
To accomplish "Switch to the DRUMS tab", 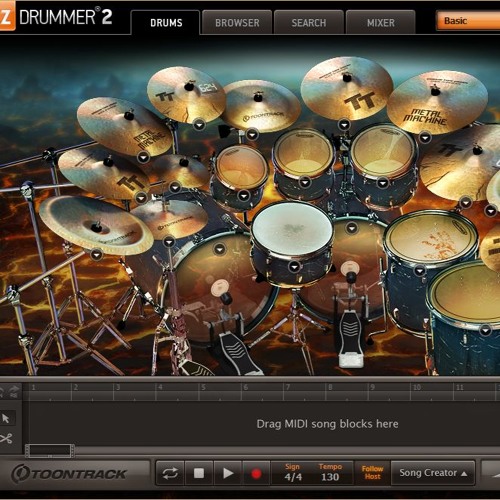I will pos(166,23).
